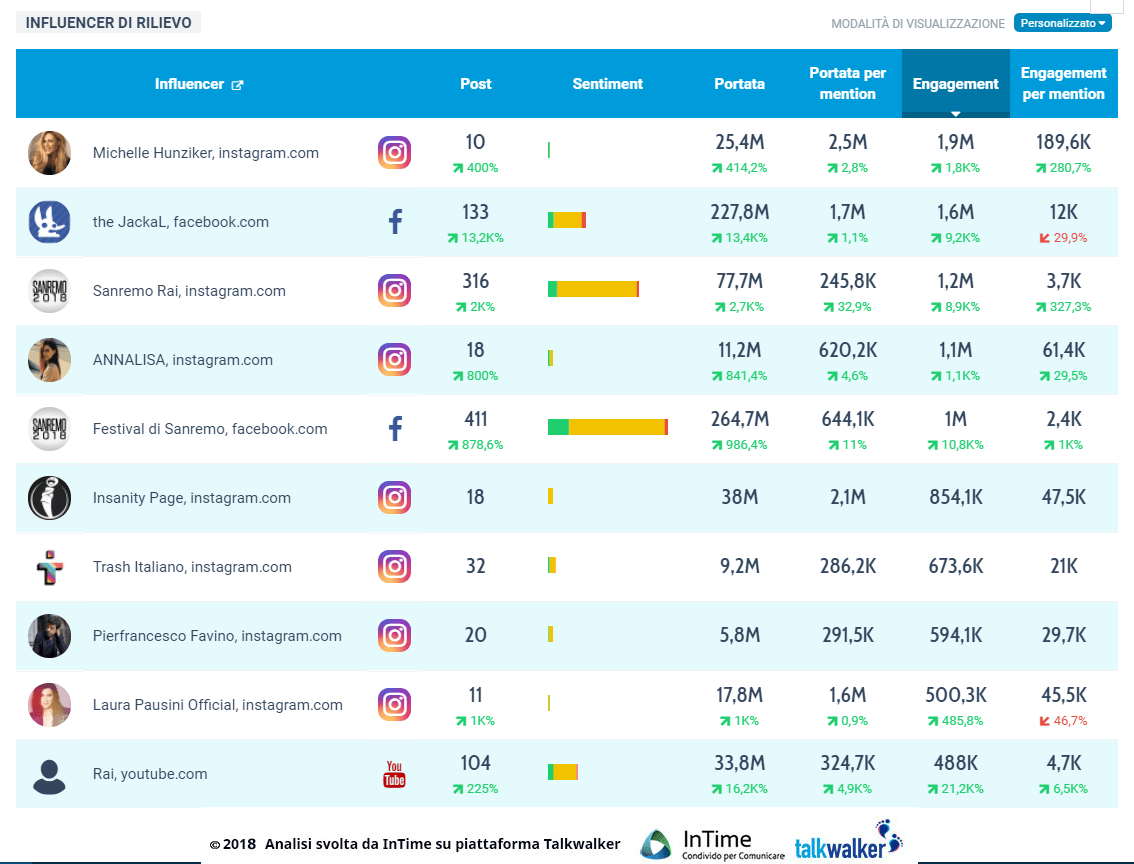Screen dimensions: 1134x864
Task: Click Instagram icon in Insanity Page row
Action: pyautogui.click(x=394, y=497)
